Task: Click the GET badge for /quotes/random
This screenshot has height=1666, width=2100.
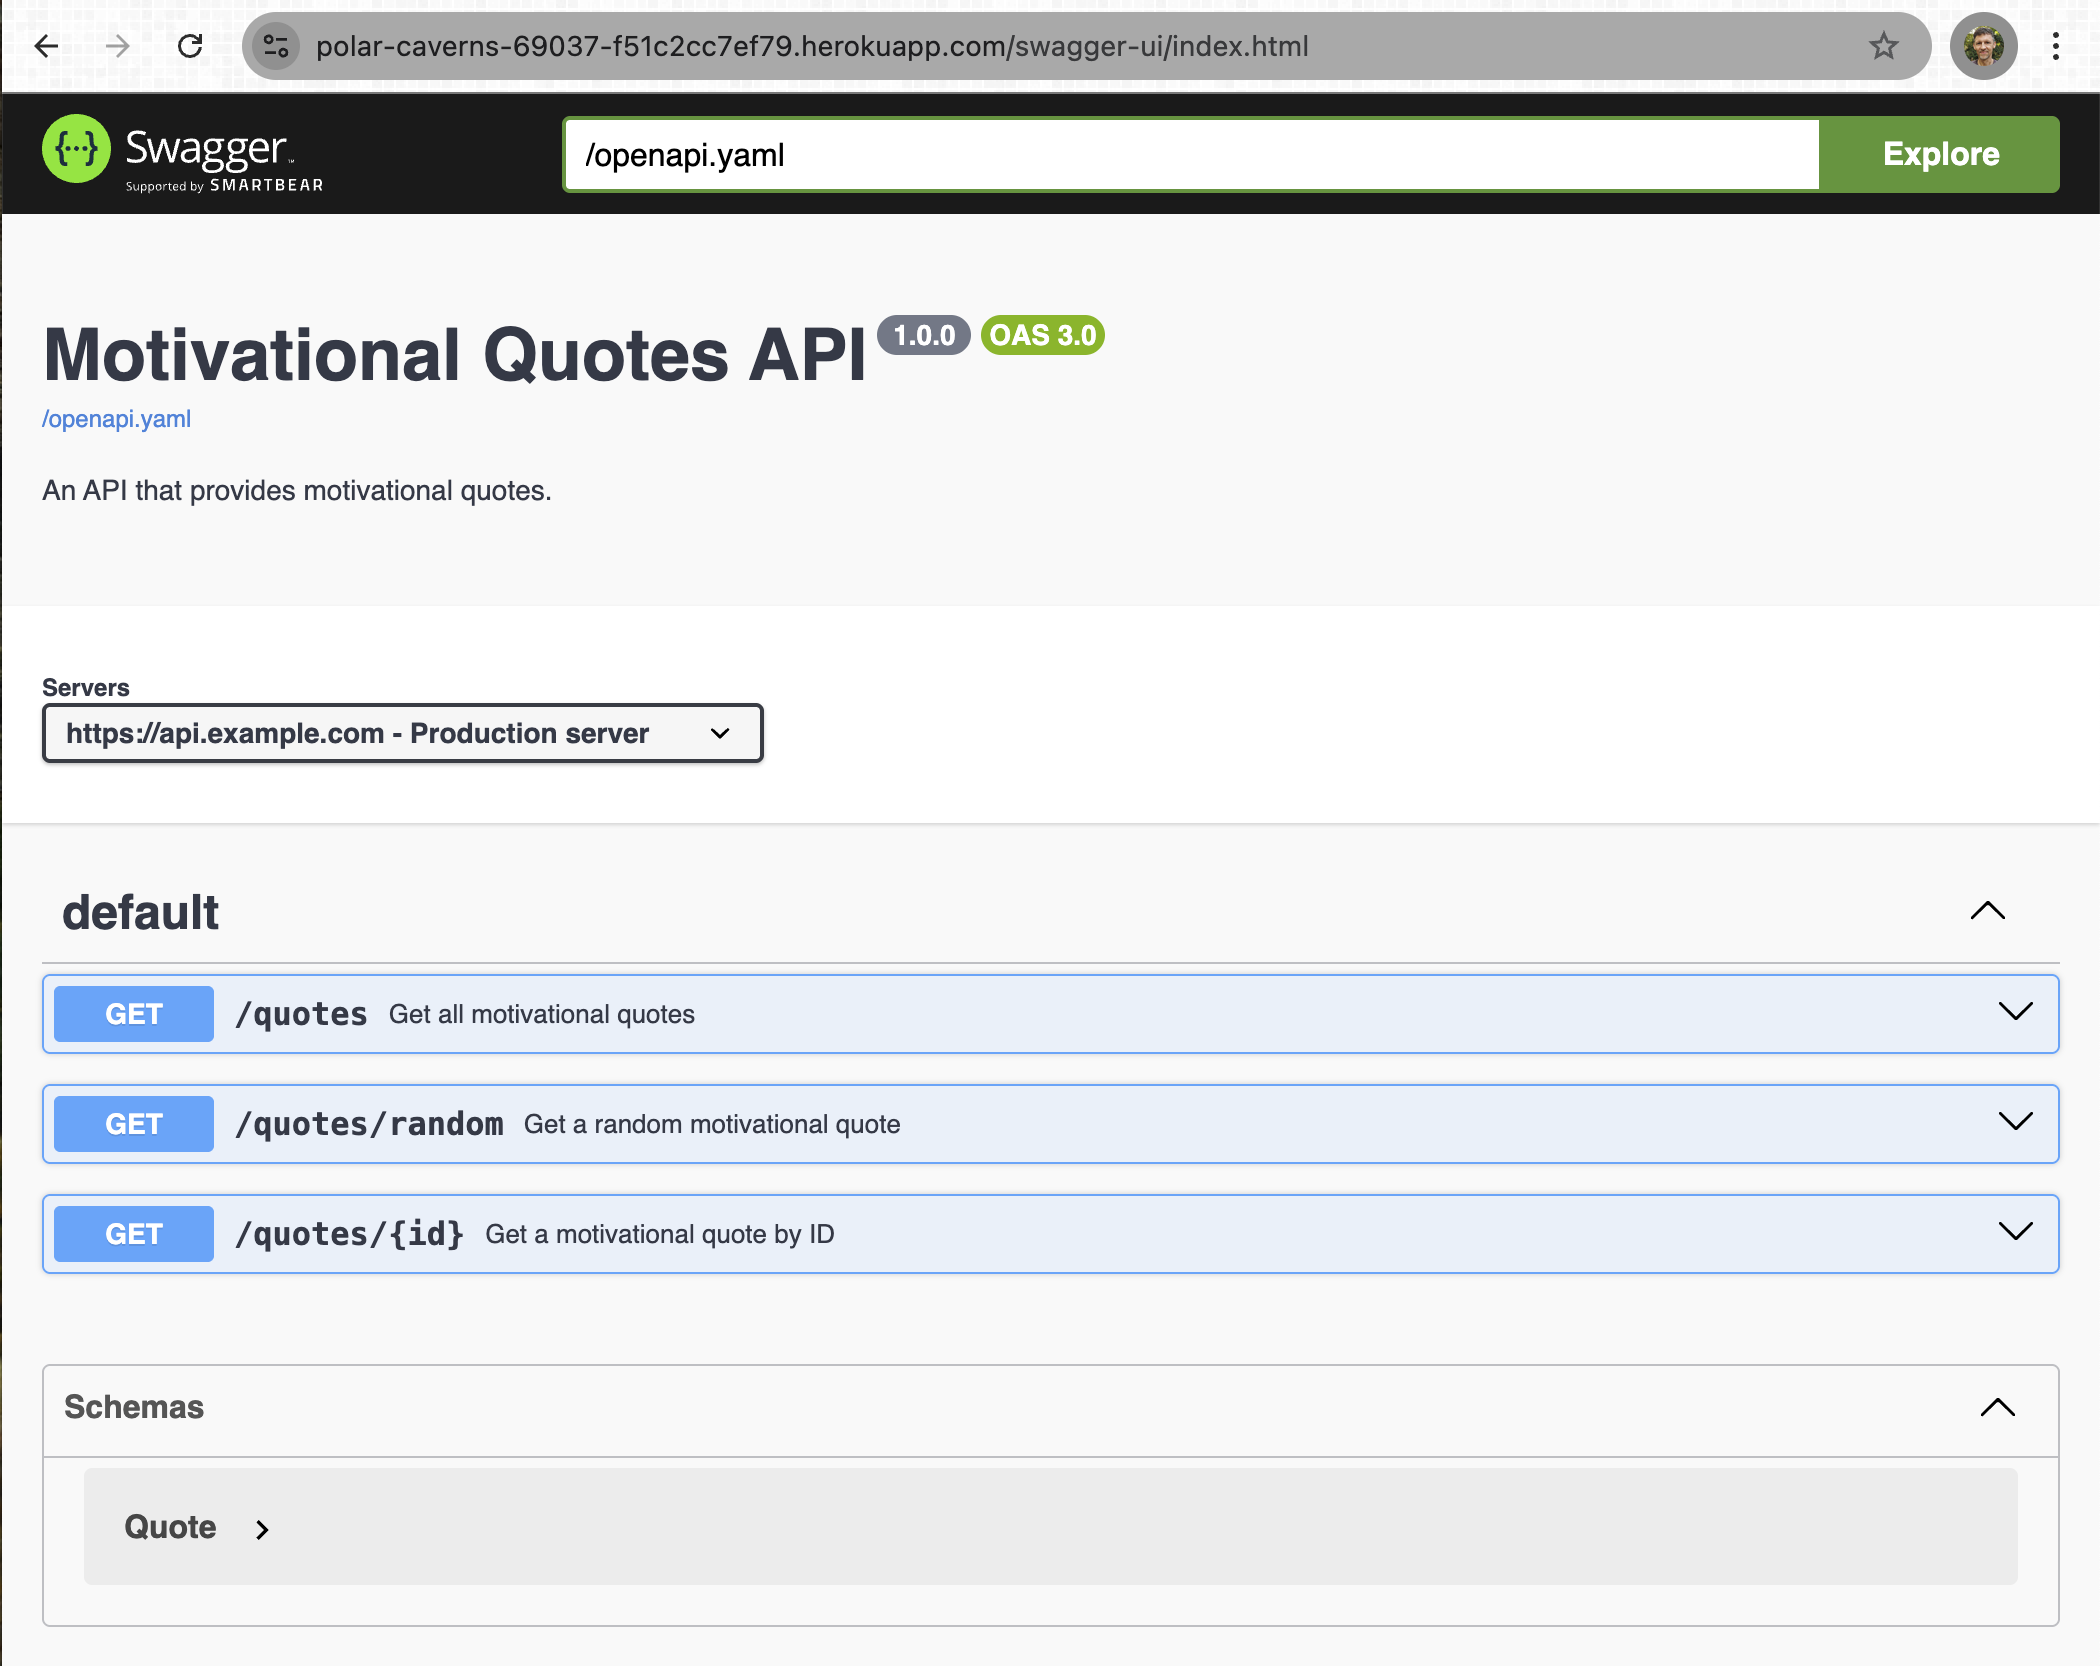Action: pyautogui.click(x=134, y=1124)
